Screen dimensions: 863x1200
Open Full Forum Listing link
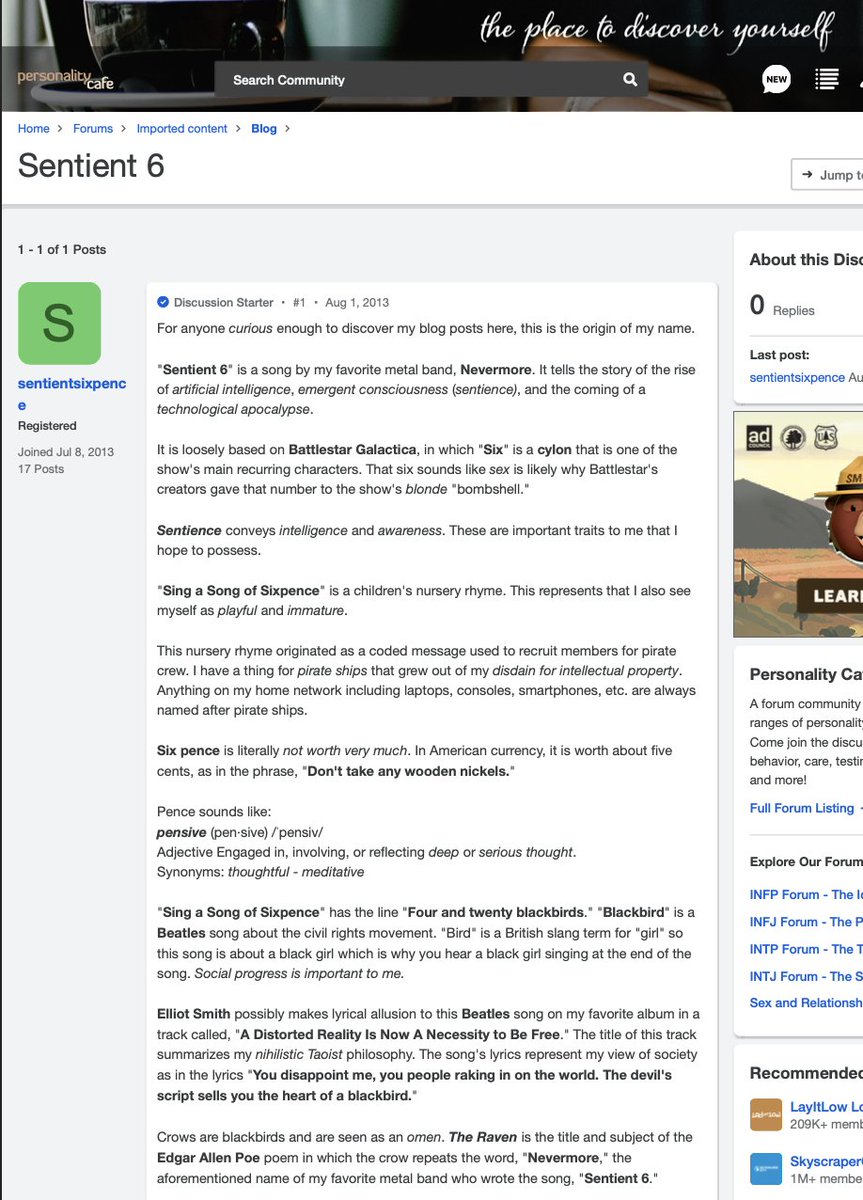pyautogui.click(x=802, y=808)
